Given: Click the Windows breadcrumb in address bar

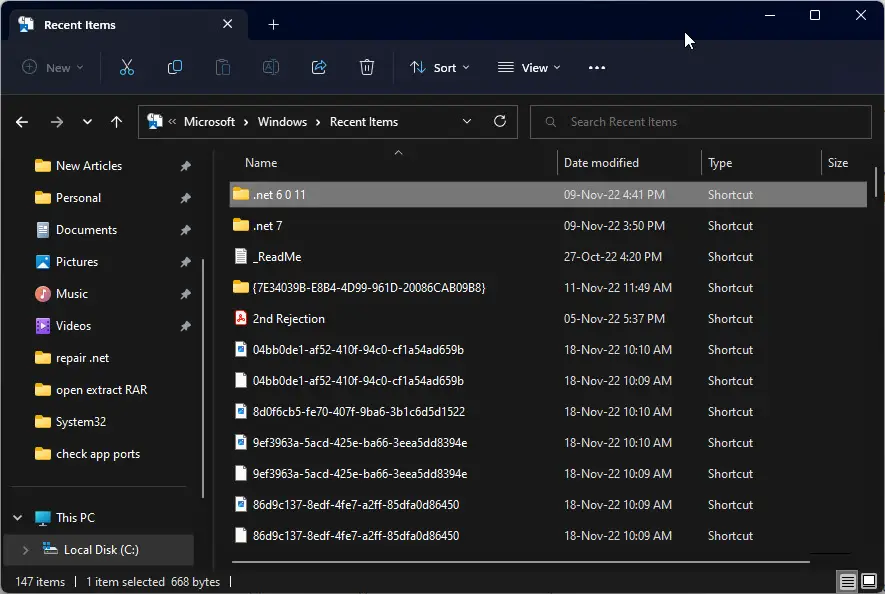Looking at the screenshot, I should (x=282, y=122).
